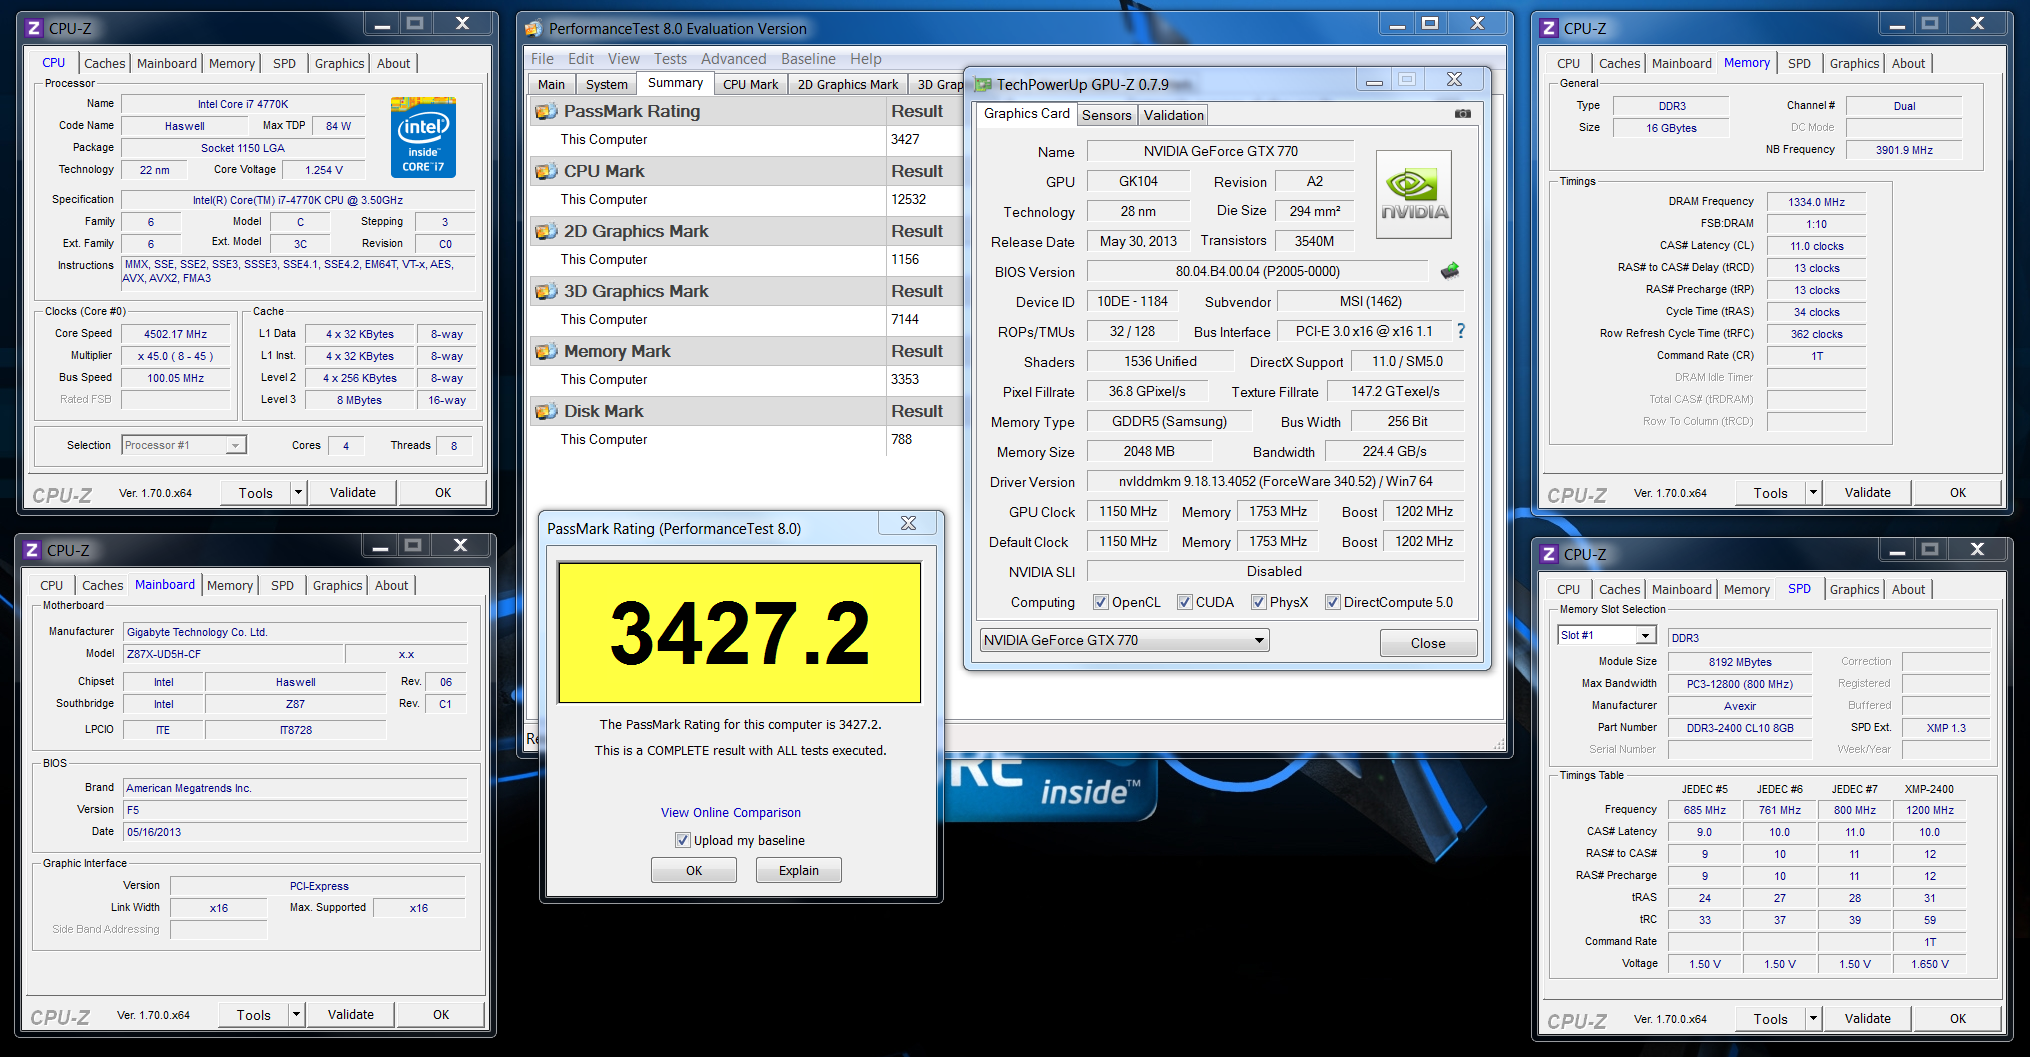
Task: Click the icon beside Memory Mark heading
Action: point(546,351)
